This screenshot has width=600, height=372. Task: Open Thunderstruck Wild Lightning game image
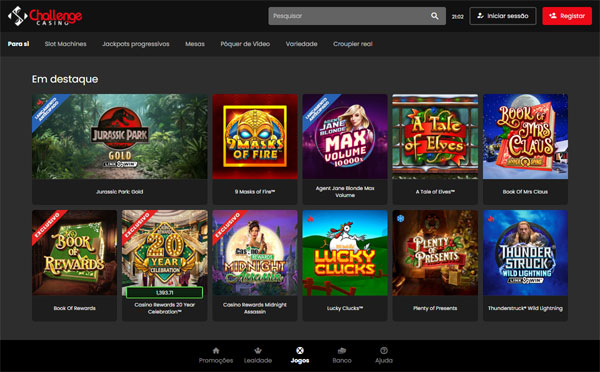click(525, 253)
